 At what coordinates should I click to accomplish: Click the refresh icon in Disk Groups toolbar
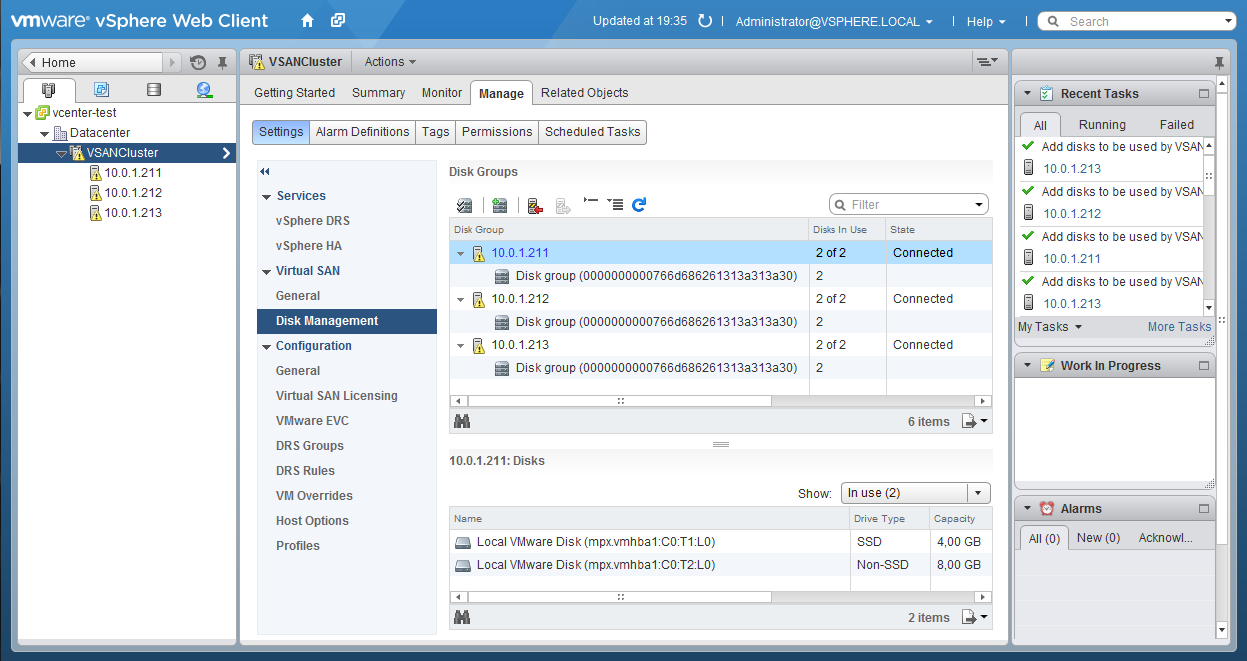click(639, 204)
